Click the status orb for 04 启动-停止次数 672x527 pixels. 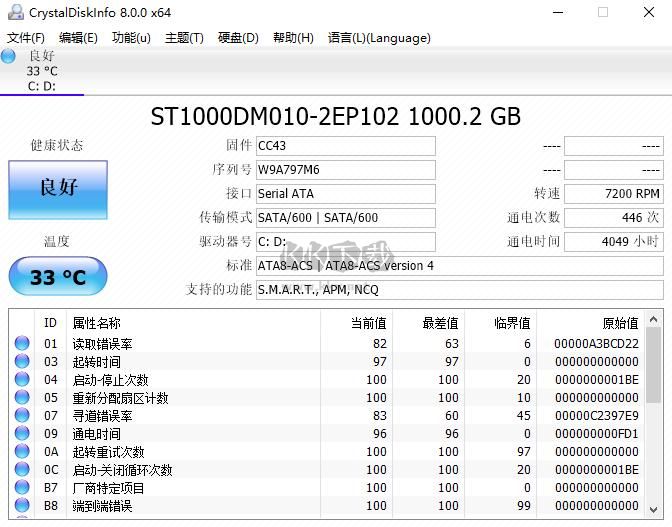[x=22, y=379]
